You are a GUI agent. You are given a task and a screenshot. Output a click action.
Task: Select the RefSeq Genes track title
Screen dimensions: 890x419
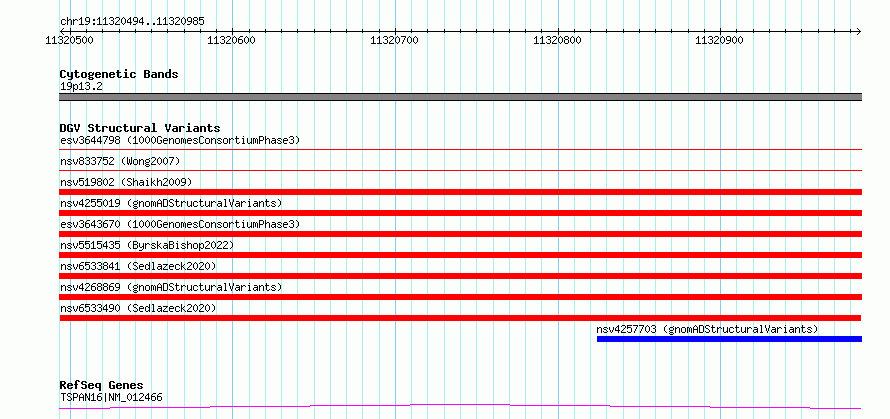[x=102, y=386]
